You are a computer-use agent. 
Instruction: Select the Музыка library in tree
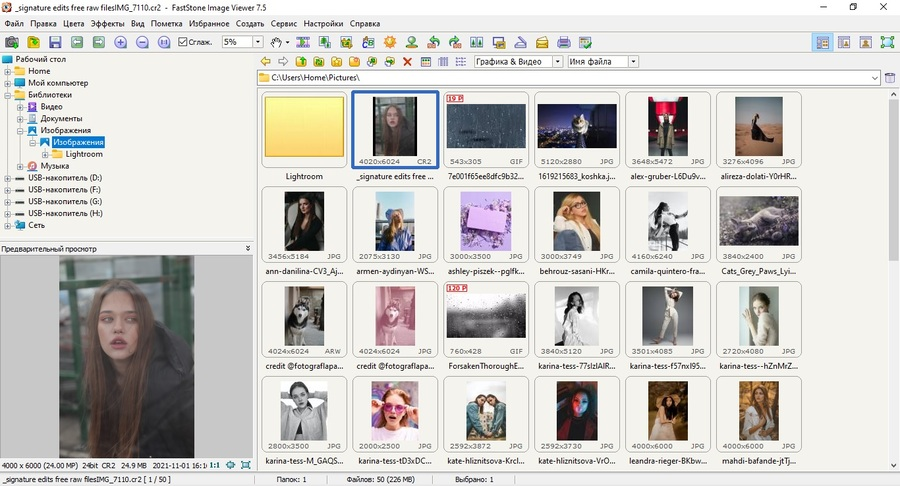point(55,166)
